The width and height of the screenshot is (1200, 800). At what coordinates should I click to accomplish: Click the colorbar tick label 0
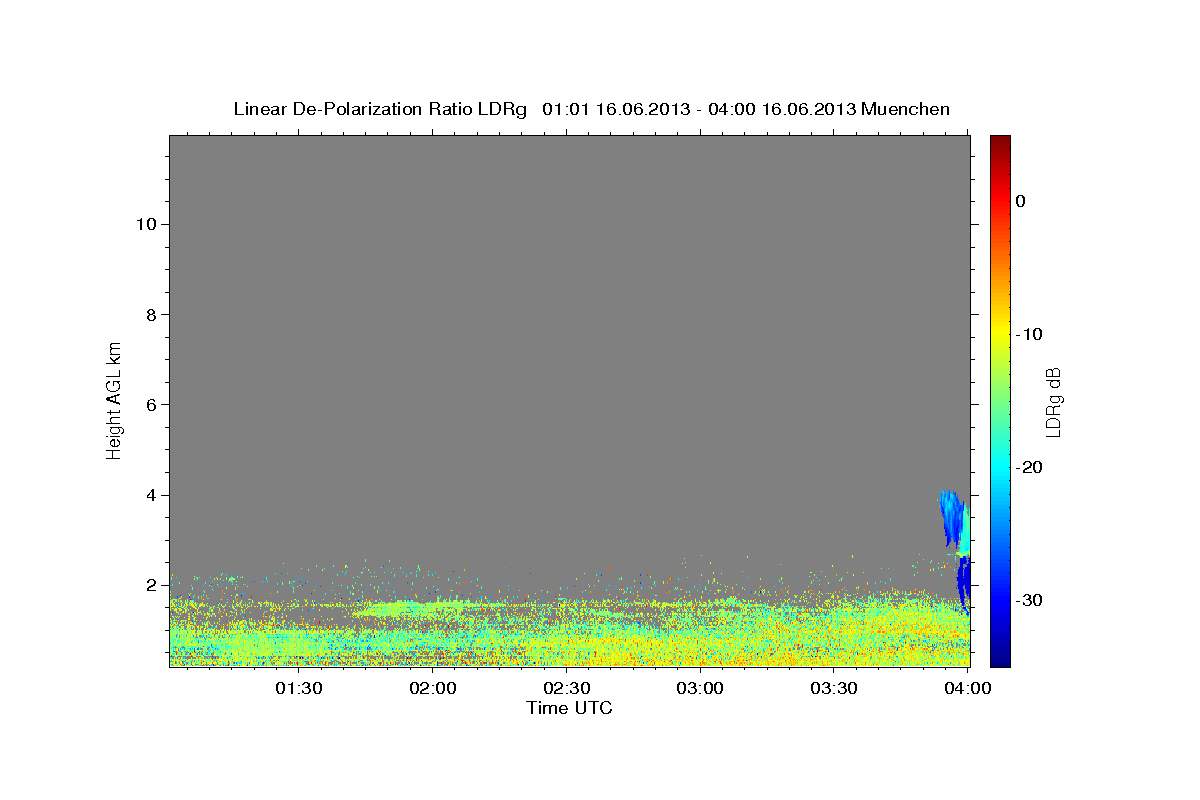point(1020,201)
